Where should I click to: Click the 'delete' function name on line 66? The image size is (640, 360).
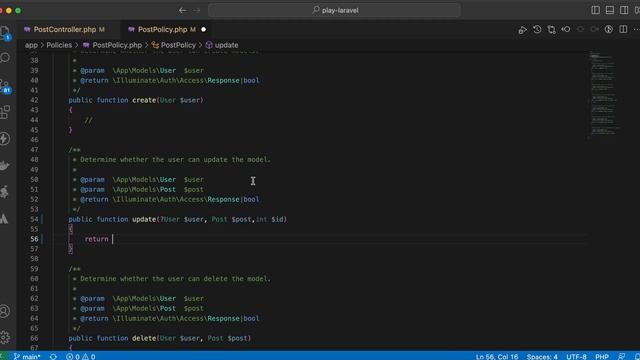(144, 338)
